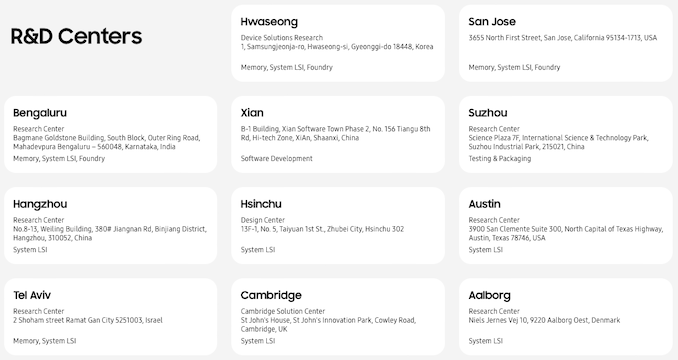Select the Austin card title

pos(484,204)
